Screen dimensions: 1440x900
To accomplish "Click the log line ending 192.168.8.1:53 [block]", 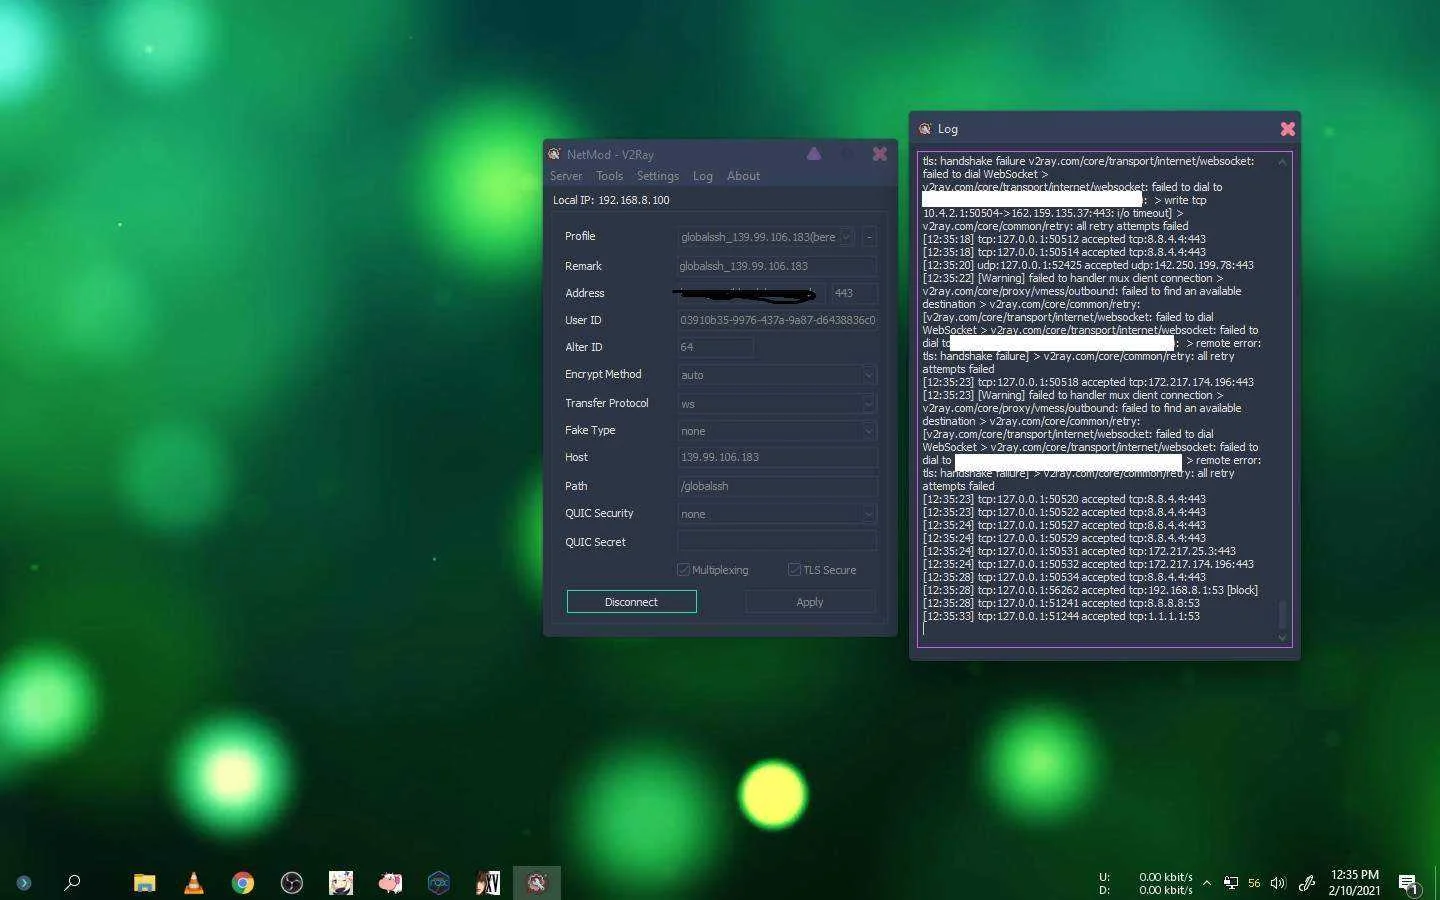I will pos(1090,590).
